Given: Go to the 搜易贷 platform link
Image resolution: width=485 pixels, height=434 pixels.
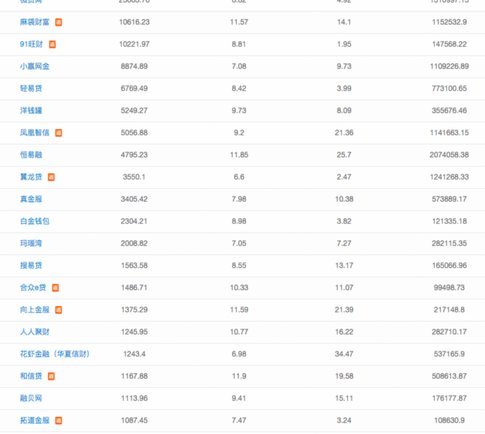Looking at the screenshot, I should [x=31, y=265].
